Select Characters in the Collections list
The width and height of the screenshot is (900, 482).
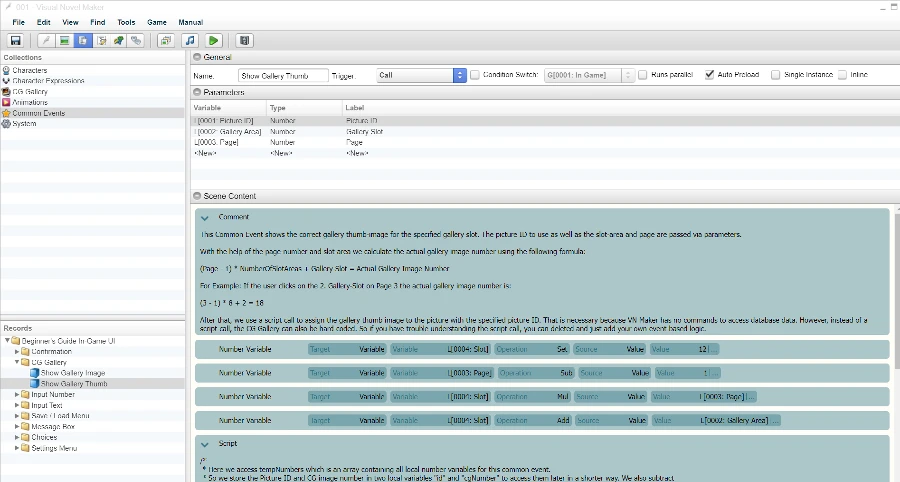tap(30, 70)
